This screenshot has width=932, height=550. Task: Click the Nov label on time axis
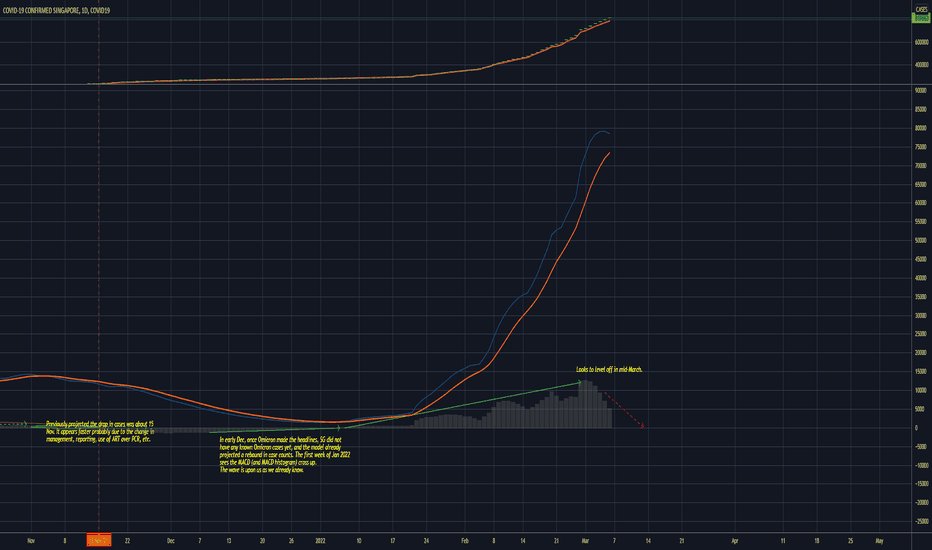31,541
